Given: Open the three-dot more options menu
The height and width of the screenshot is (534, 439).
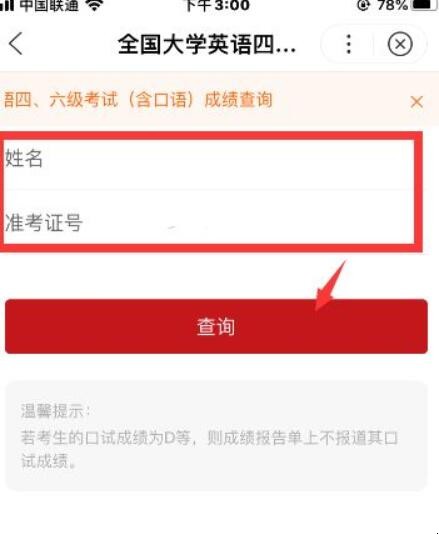Looking at the screenshot, I should coord(348,44).
